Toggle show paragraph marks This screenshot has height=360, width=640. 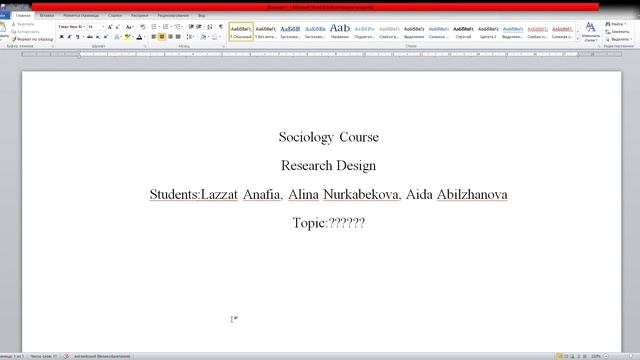tap(221, 27)
